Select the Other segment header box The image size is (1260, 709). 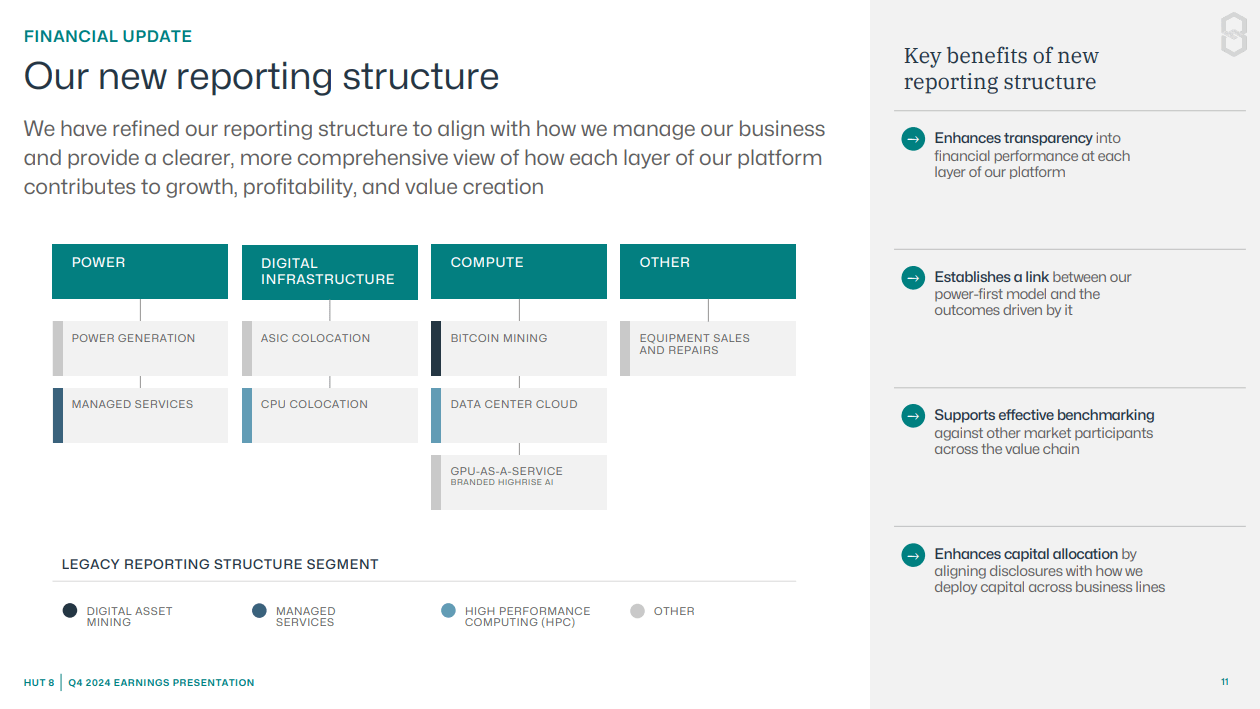point(708,271)
